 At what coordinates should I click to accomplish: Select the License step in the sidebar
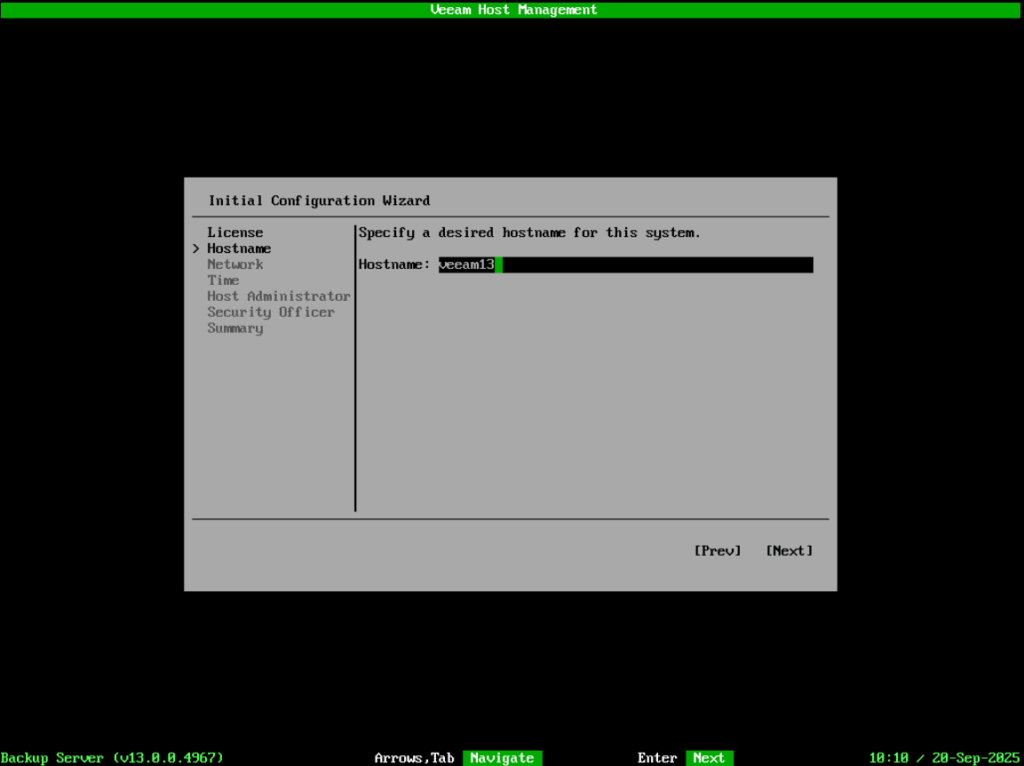235,233
